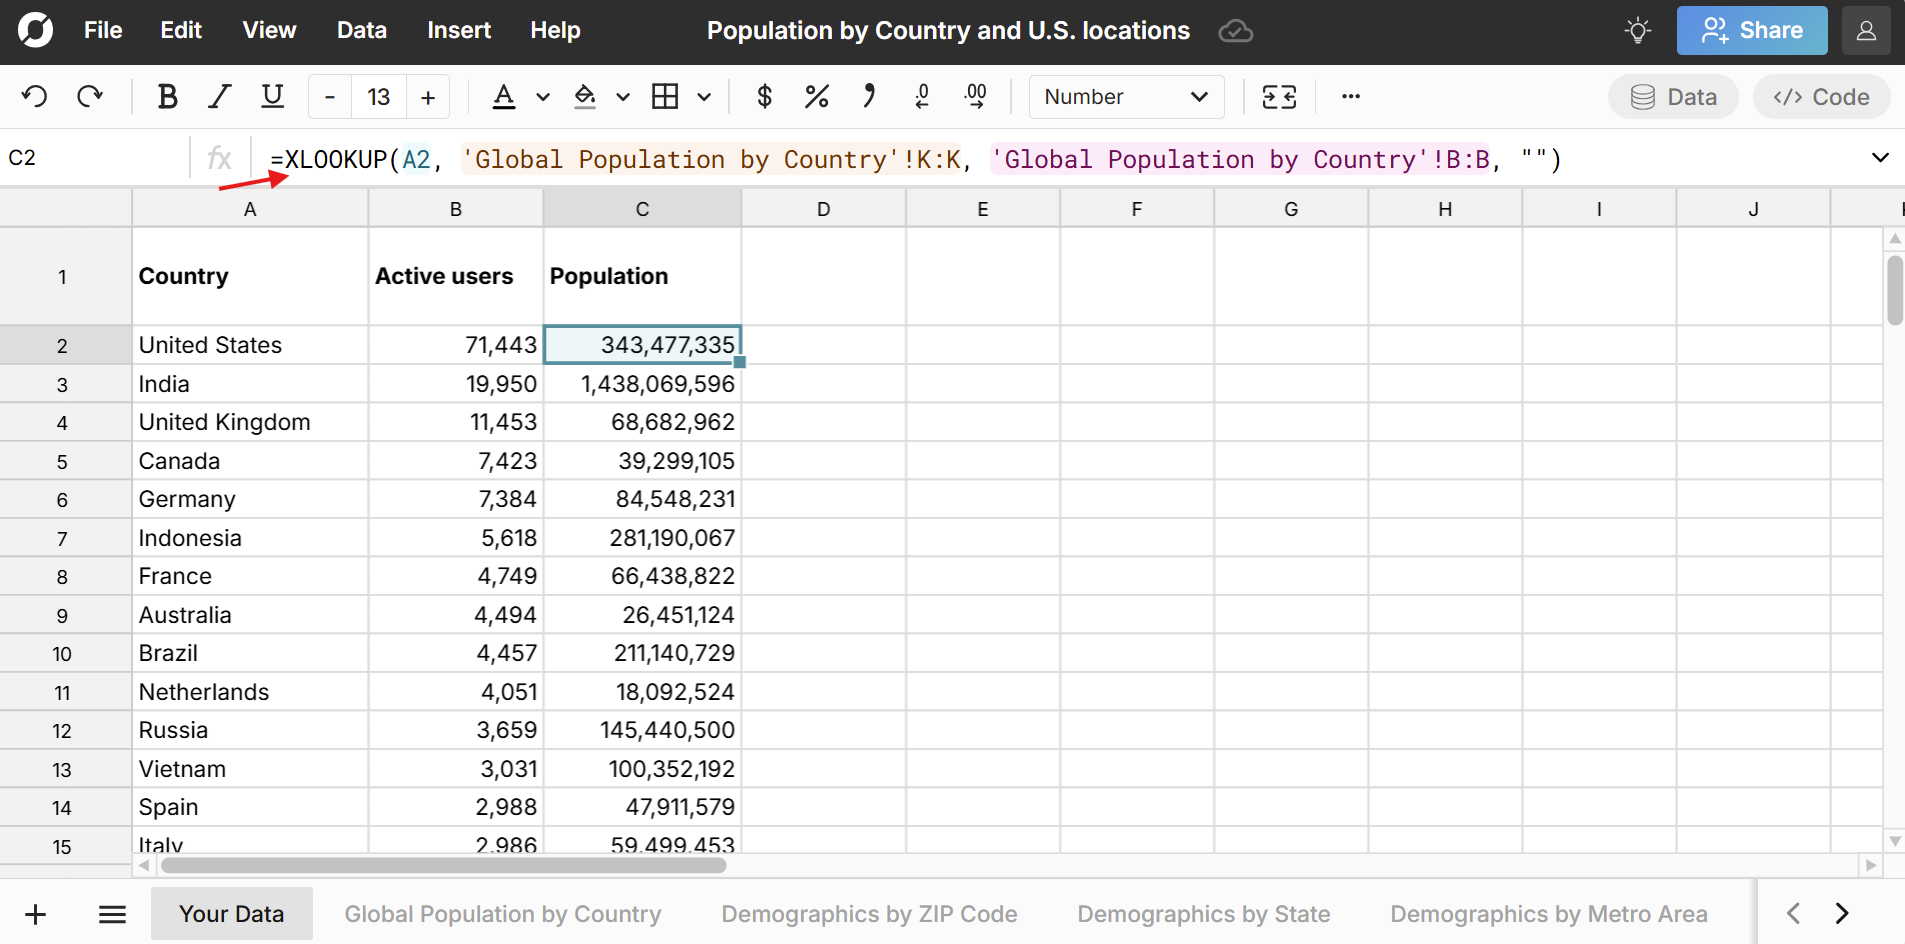Open the Insert menu
This screenshot has height=944, width=1905.
pyautogui.click(x=458, y=31)
